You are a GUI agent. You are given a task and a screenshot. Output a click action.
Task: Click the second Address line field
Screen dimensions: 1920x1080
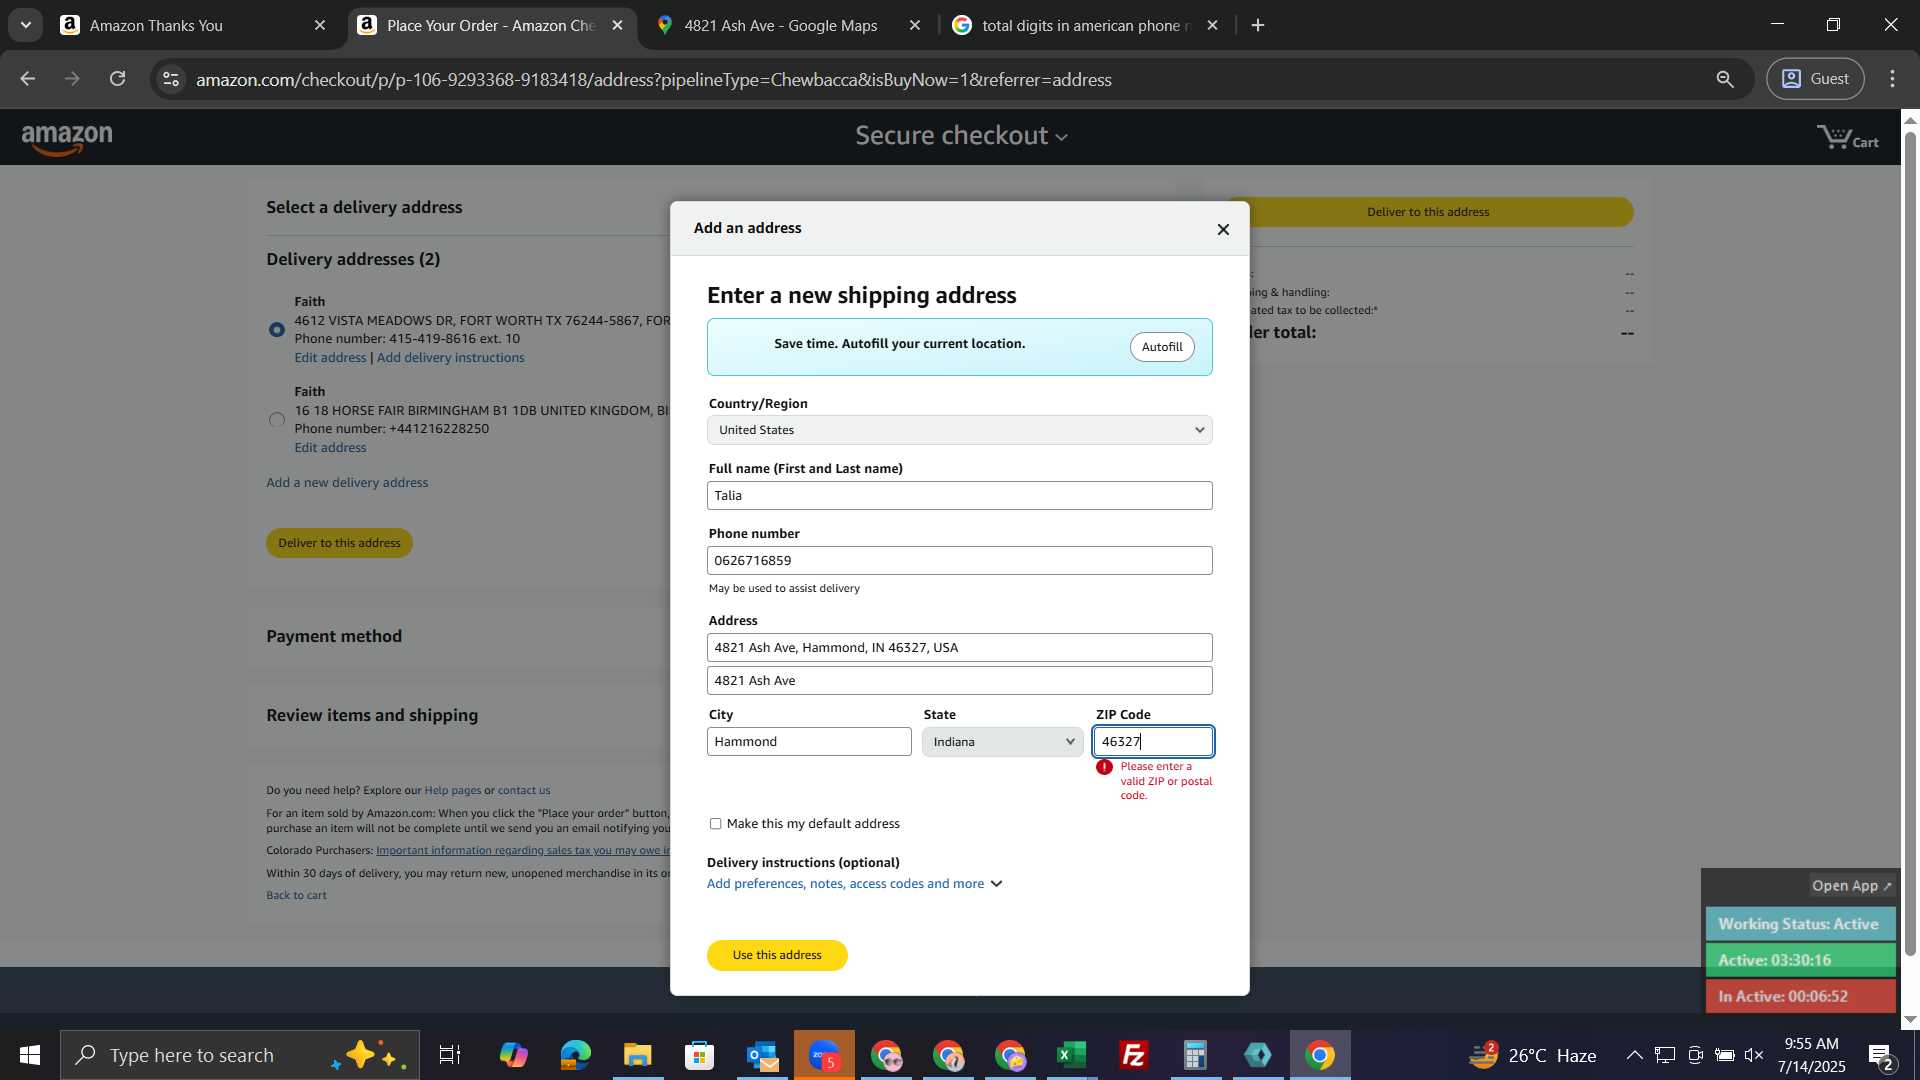(x=959, y=681)
